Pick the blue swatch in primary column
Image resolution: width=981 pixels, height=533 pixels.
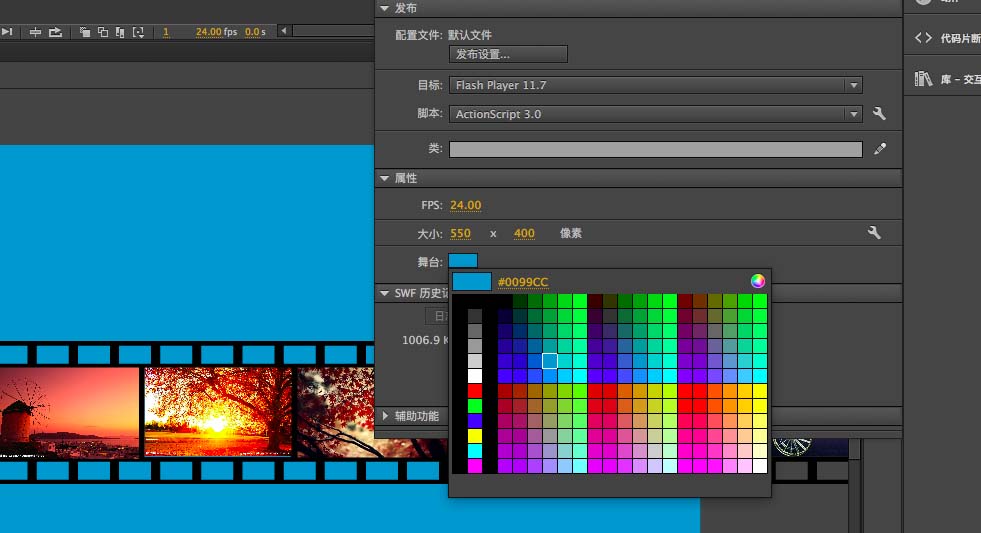(x=475, y=421)
